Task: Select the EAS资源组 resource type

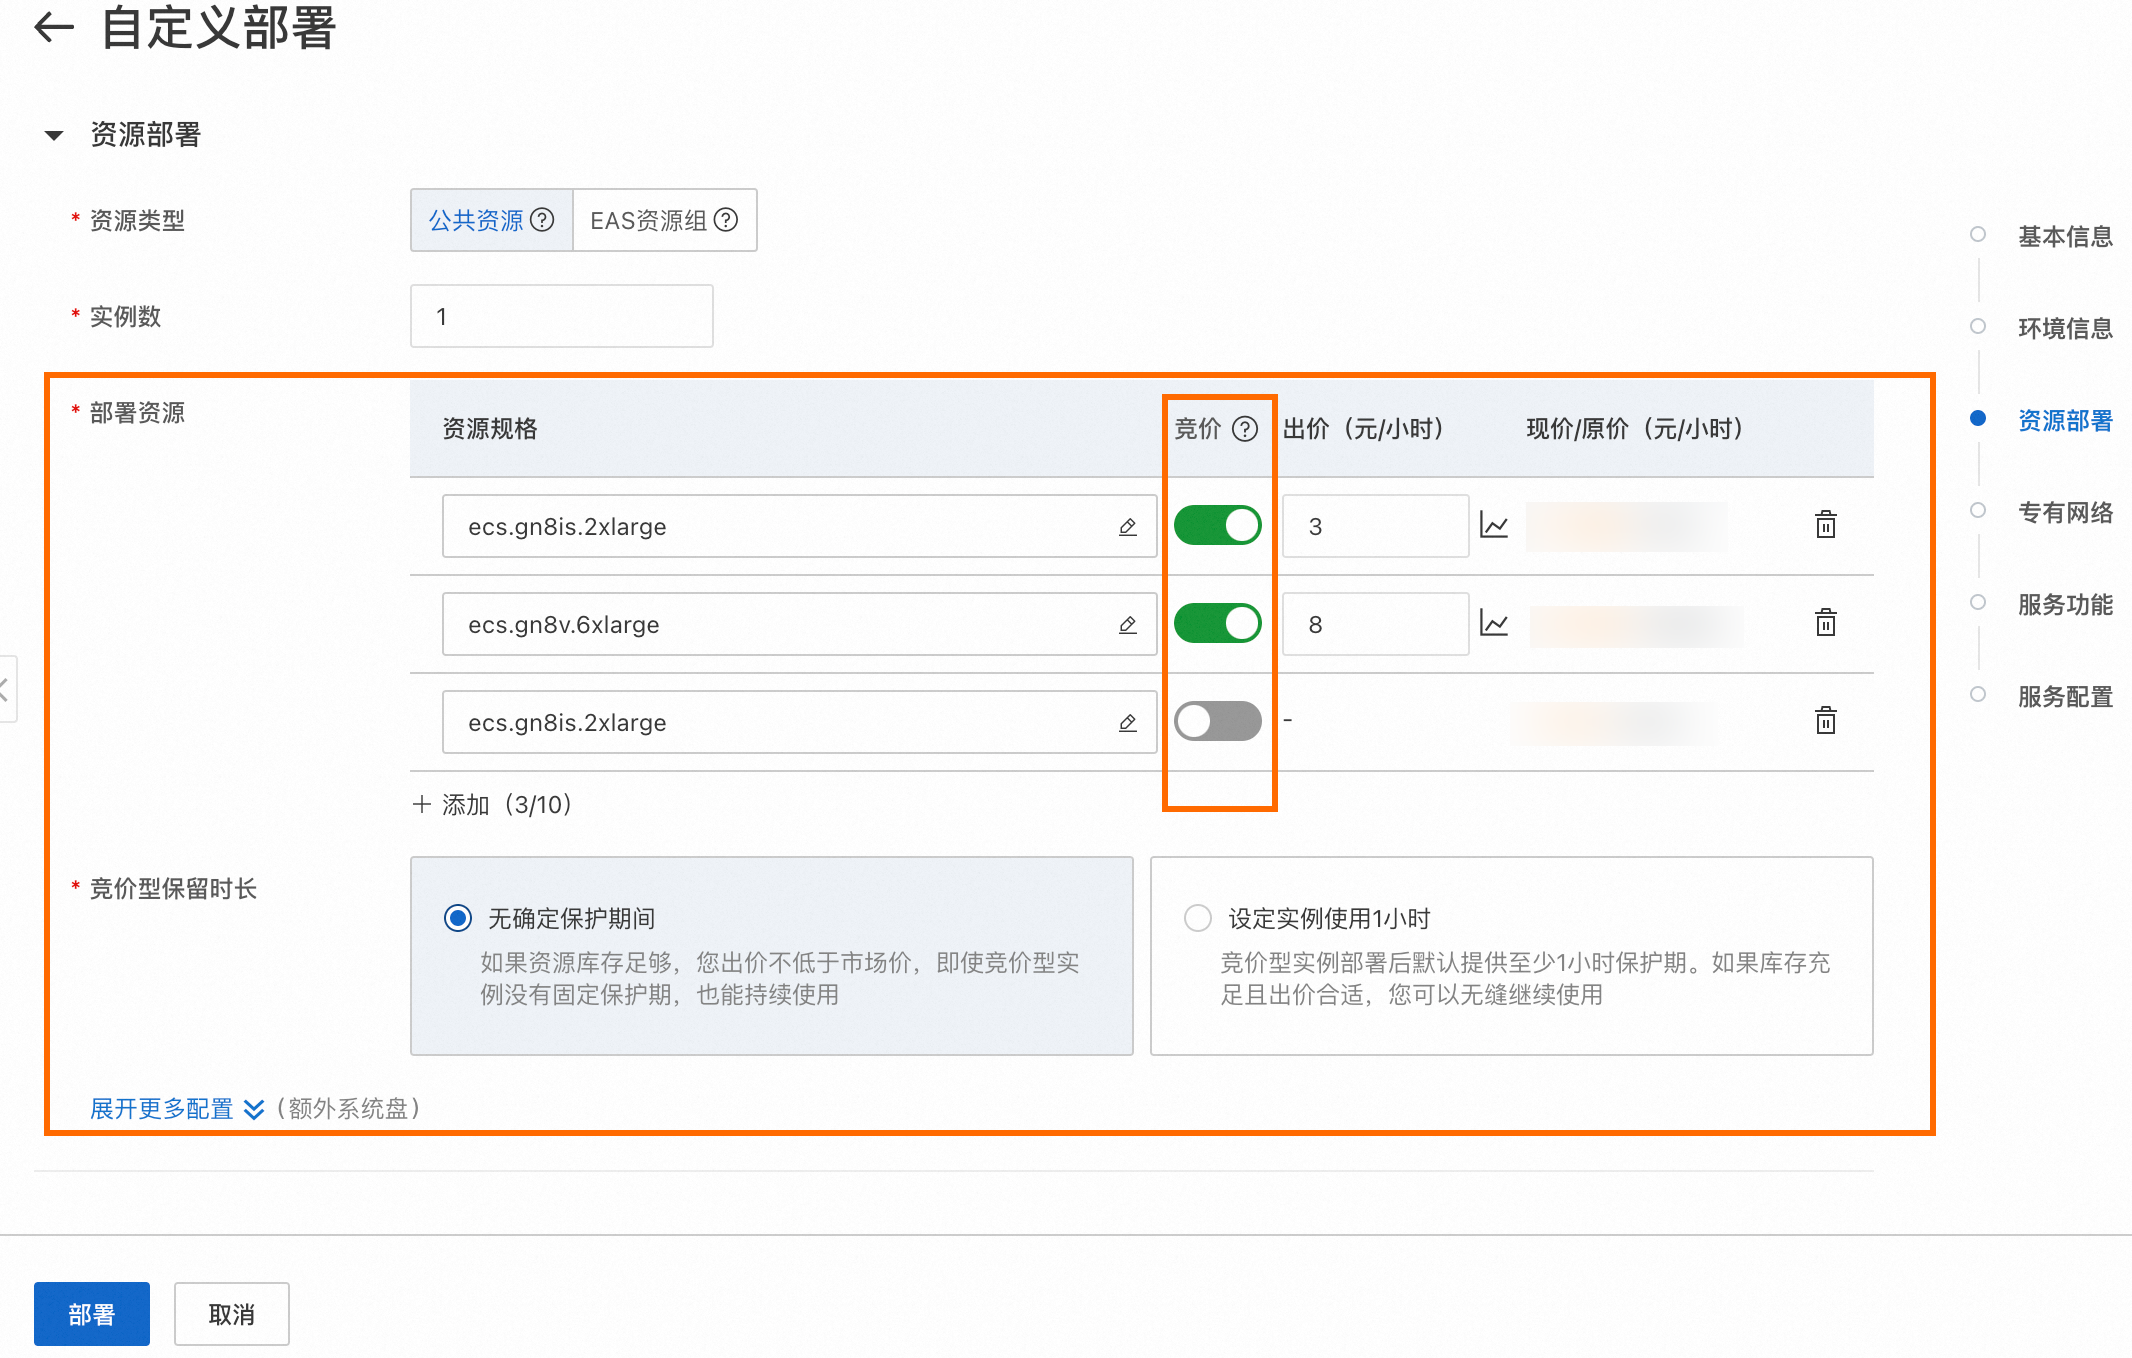Action: coord(664,220)
